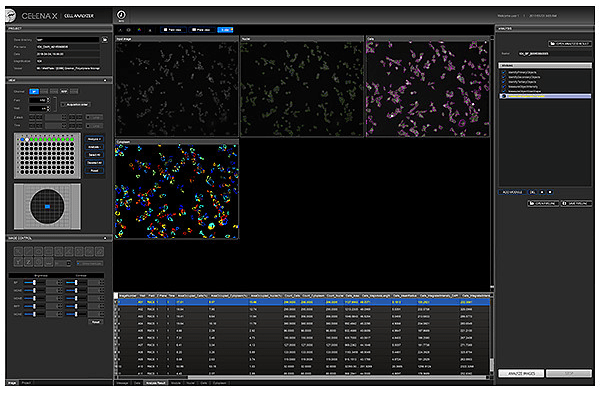Switch to the Image tab at bottom left
The image size is (603, 394).
(12, 383)
